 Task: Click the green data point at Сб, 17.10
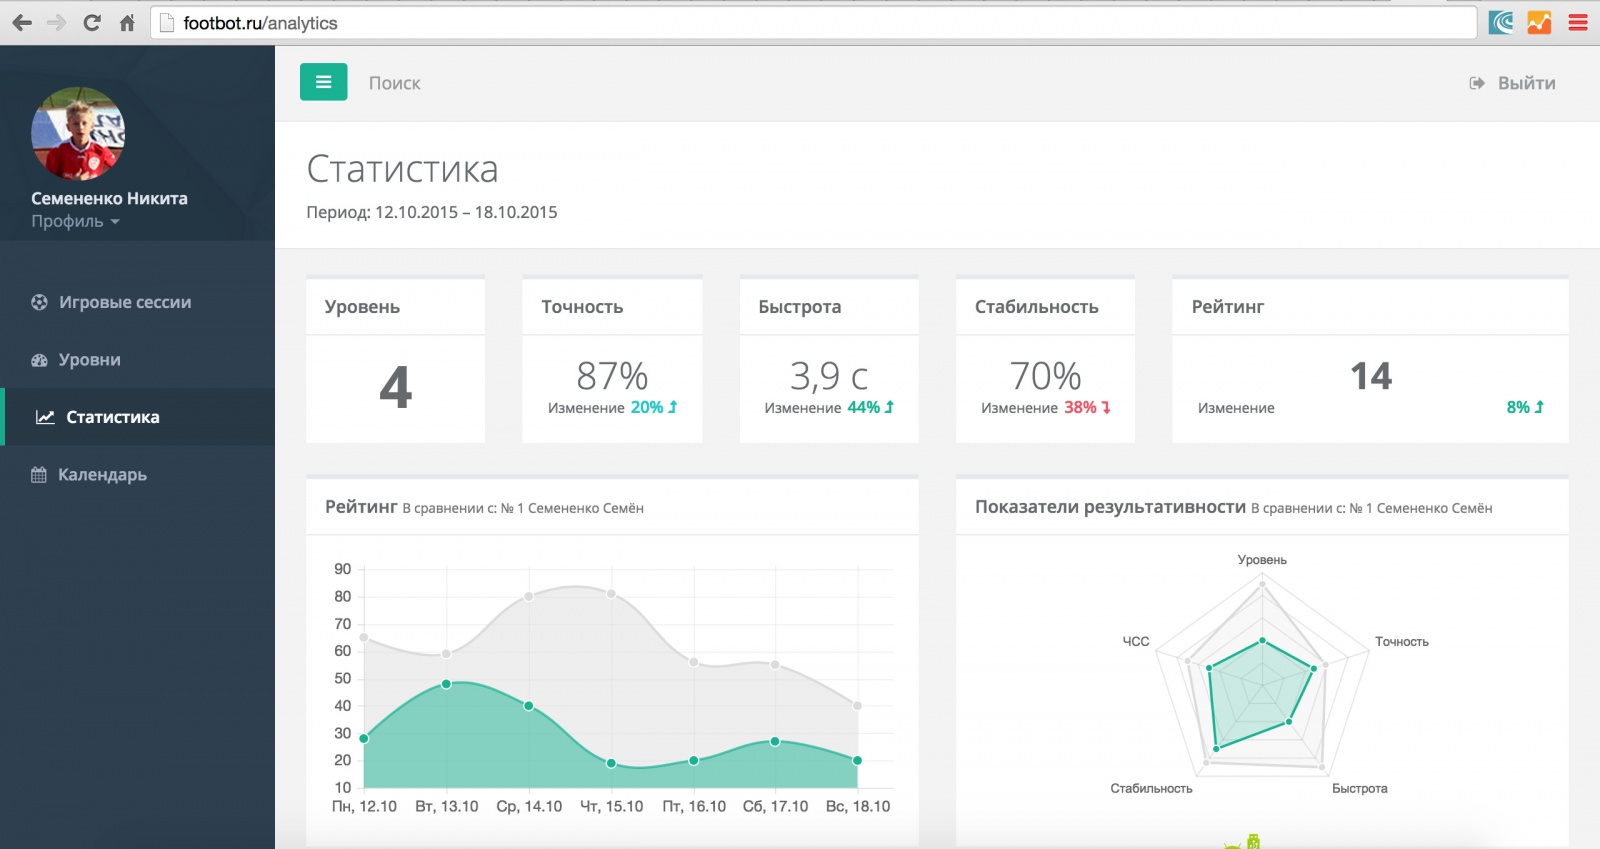[775, 741]
